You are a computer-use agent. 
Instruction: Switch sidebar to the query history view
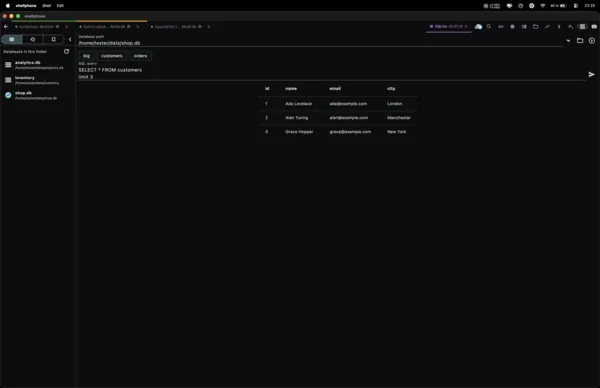tap(33, 39)
